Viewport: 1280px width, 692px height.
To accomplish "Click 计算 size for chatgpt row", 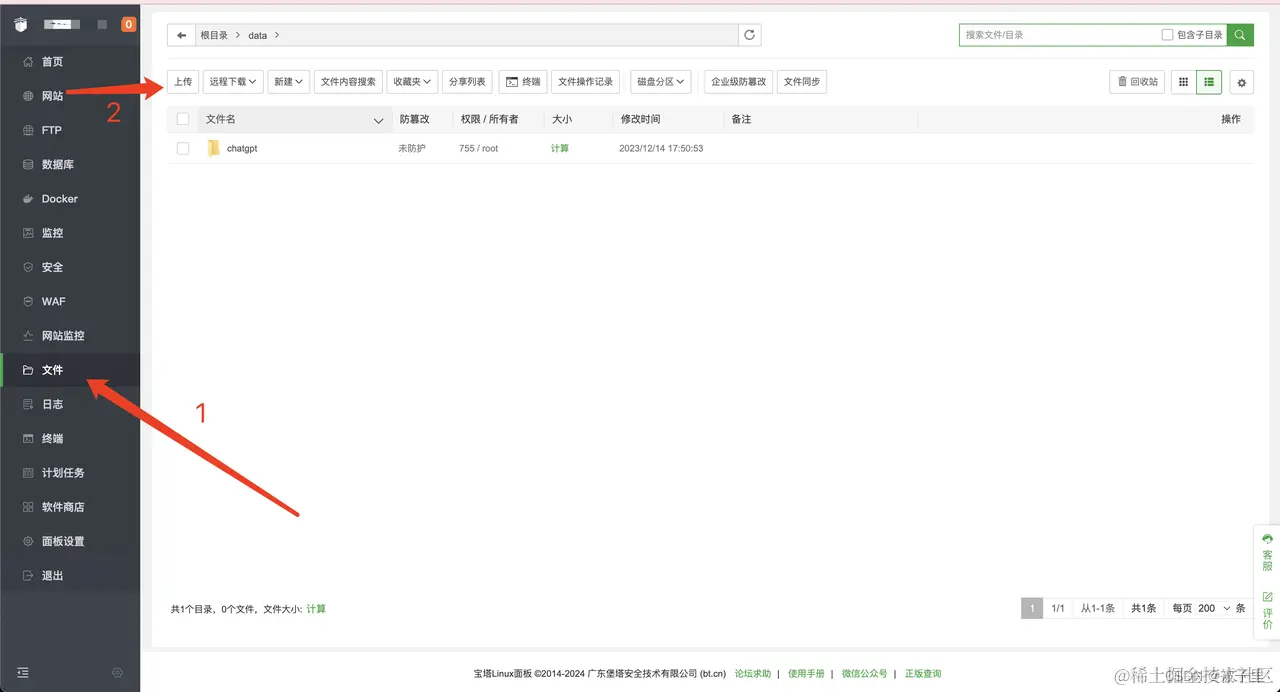I will [560, 148].
